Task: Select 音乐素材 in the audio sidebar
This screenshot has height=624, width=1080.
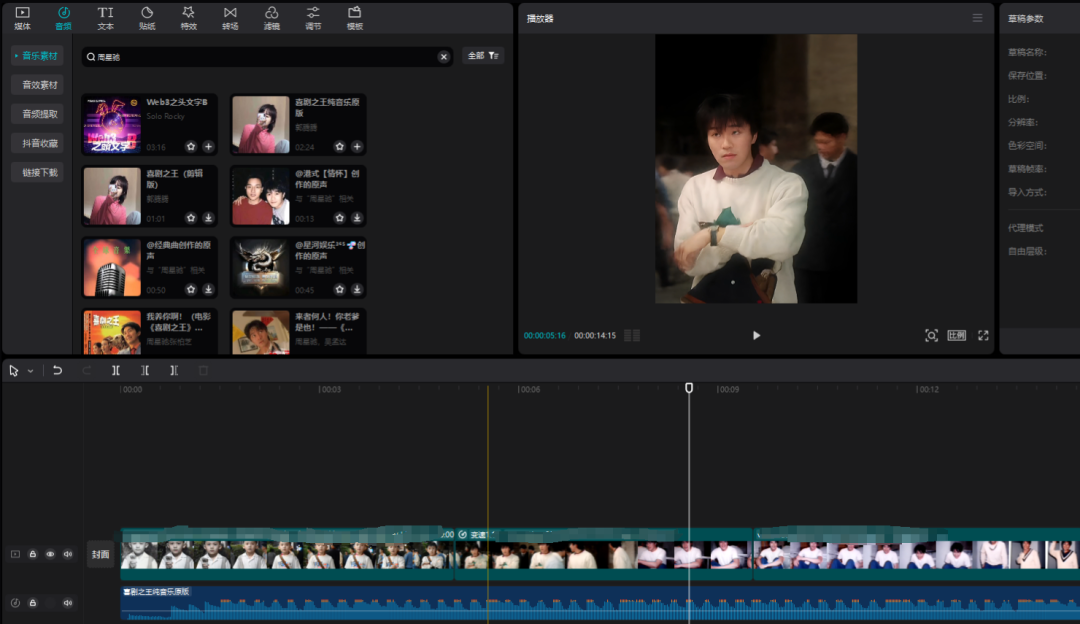Action: [x=37, y=56]
